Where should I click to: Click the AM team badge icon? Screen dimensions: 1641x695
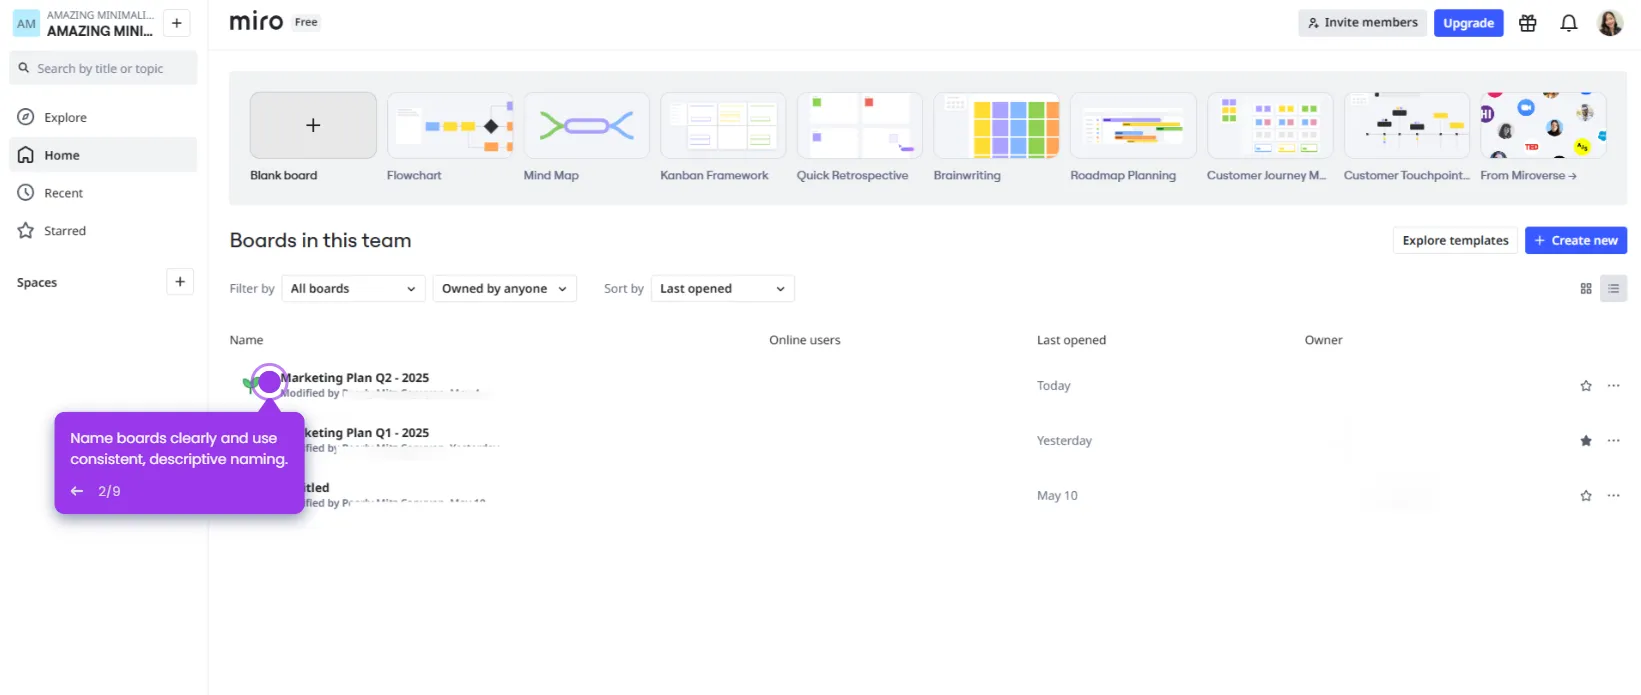point(26,23)
